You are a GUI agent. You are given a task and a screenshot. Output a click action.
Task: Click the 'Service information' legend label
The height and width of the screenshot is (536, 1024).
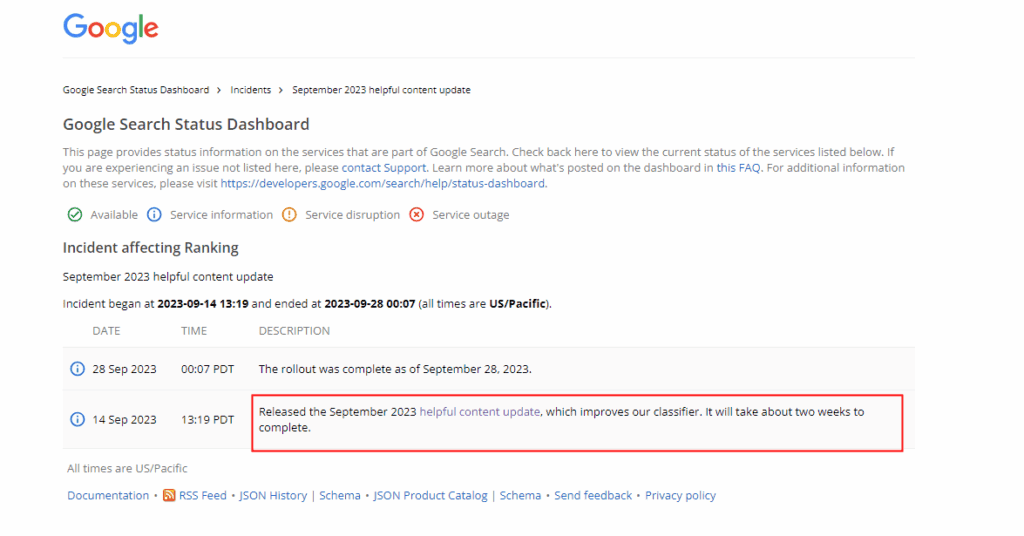[x=221, y=215]
